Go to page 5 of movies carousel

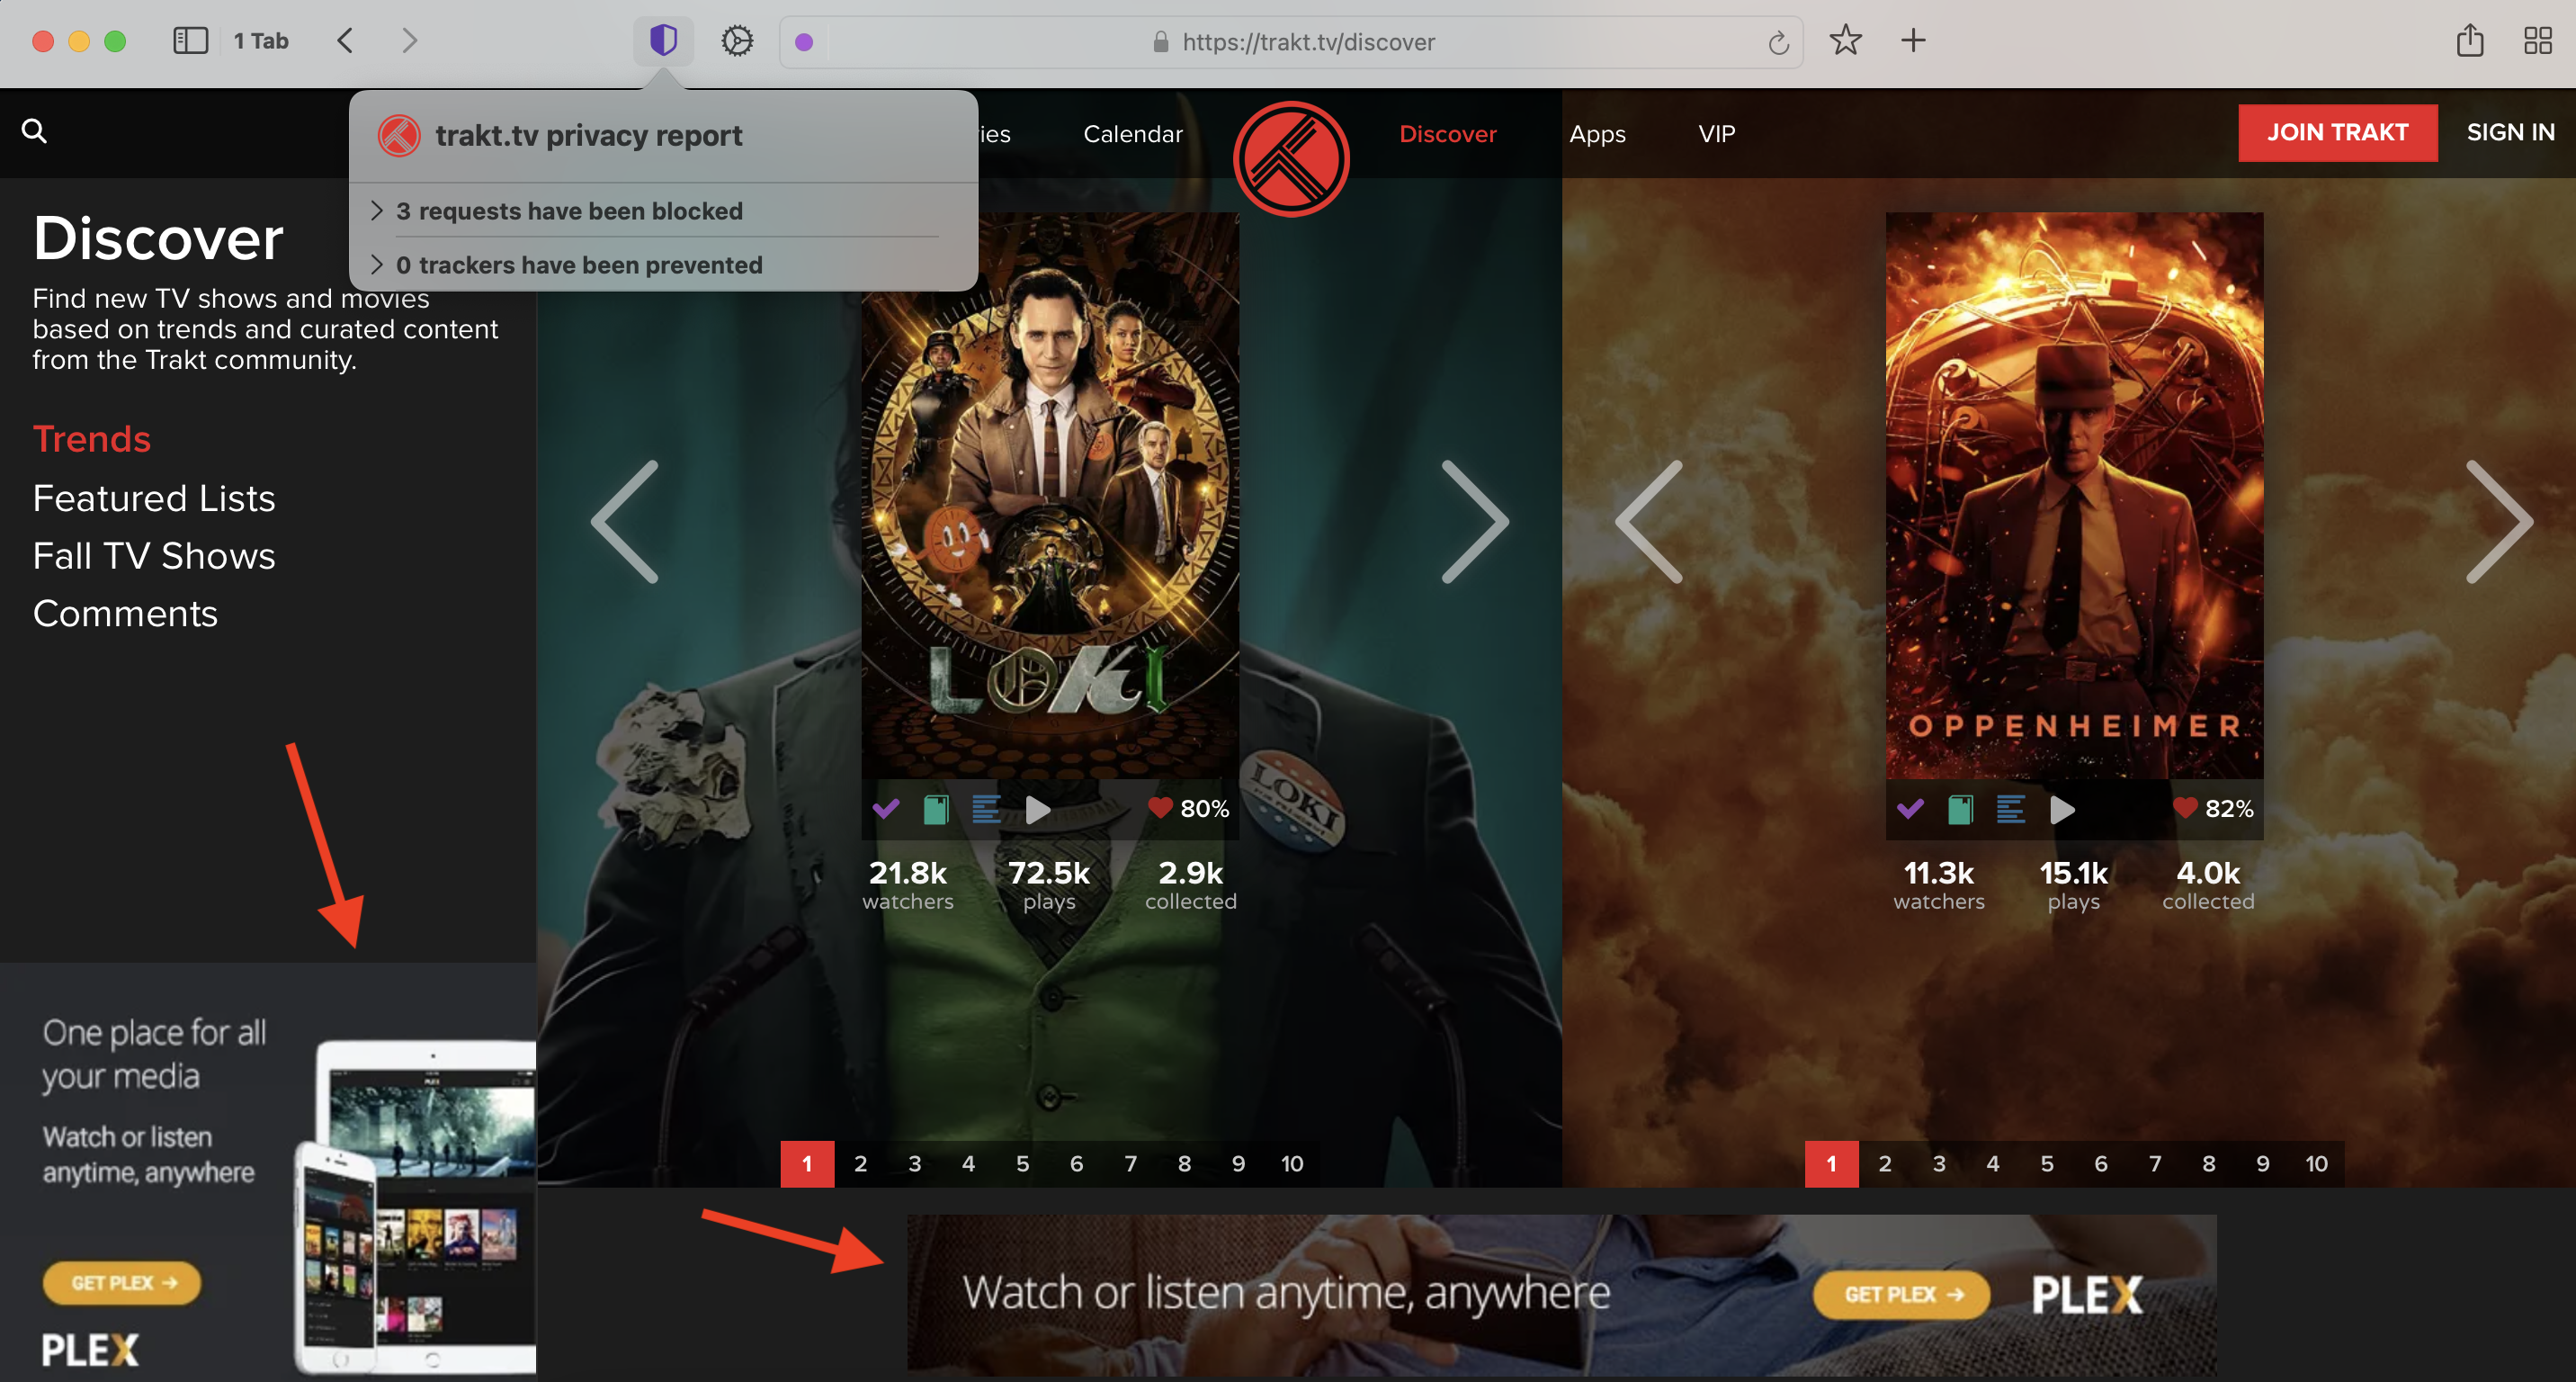pos(2046,1164)
